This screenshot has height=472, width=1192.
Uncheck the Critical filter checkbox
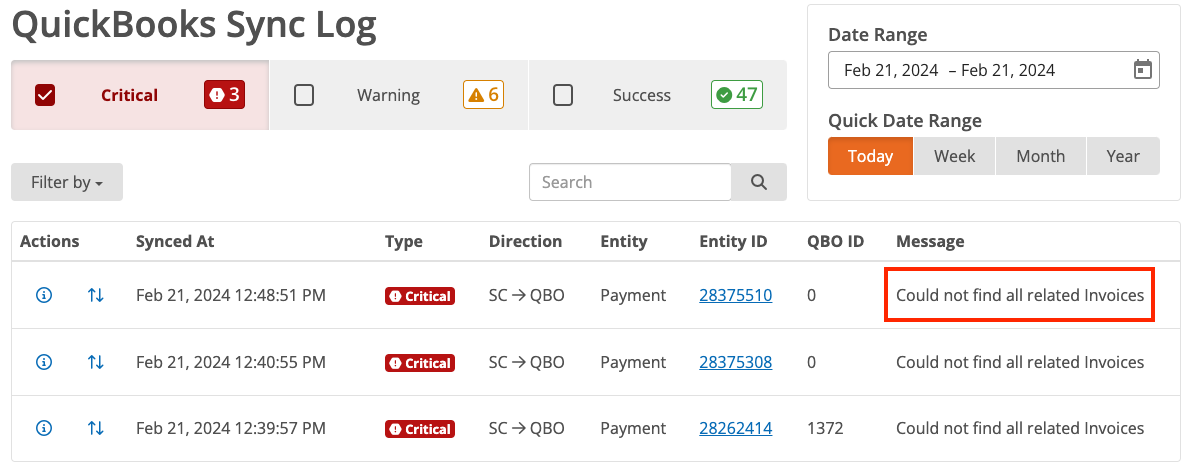click(x=45, y=95)
